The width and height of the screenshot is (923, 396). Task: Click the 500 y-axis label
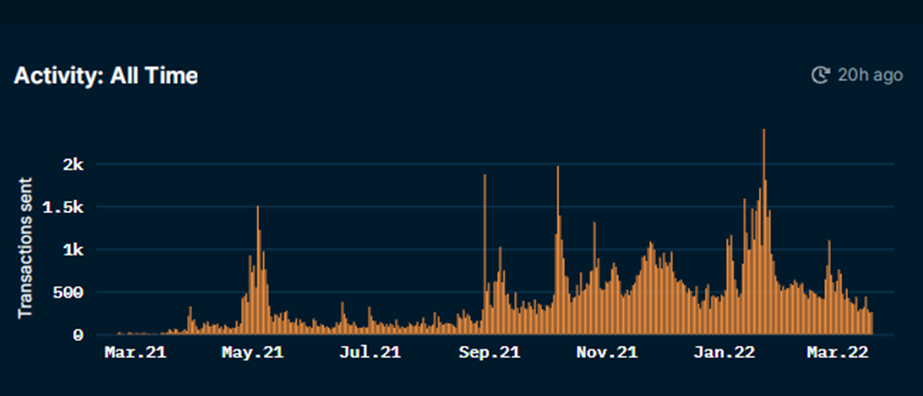69,292
